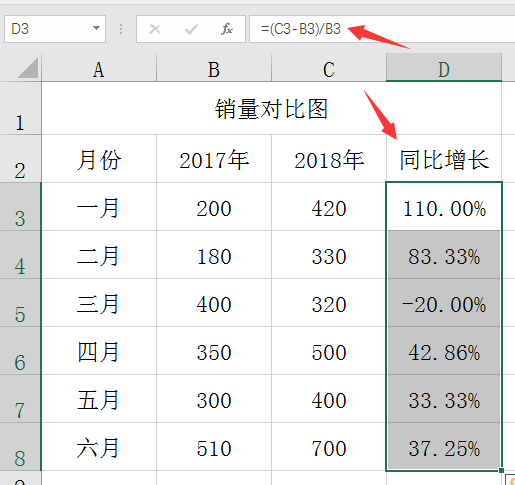Screen dimensions: 515x485
Task: Click the title cell 销量对比图
Action: [271, 108]
